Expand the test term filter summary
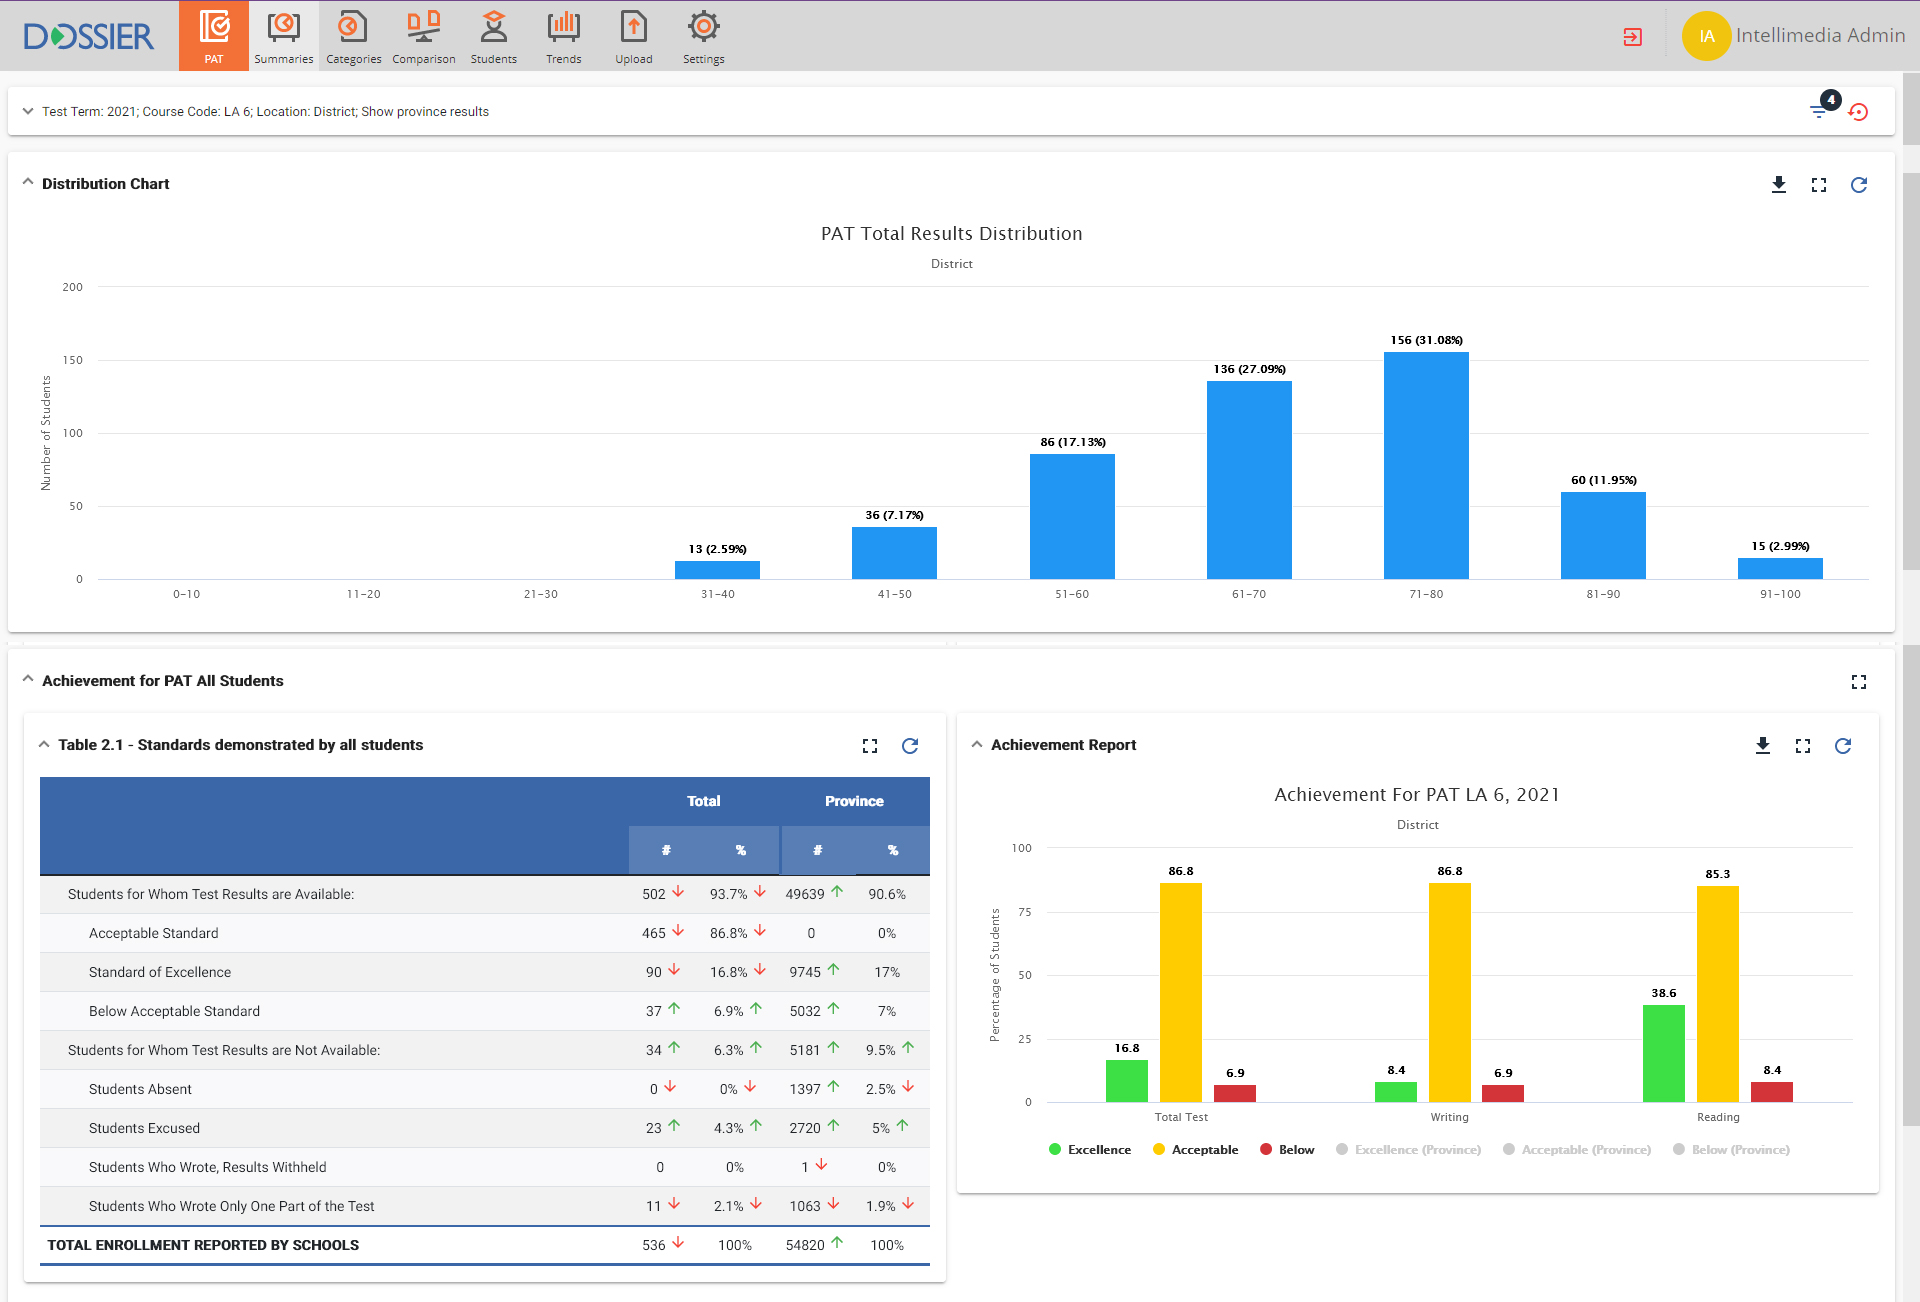The height and width of the screenshot is (1302, 1920). tap(28, 111)
